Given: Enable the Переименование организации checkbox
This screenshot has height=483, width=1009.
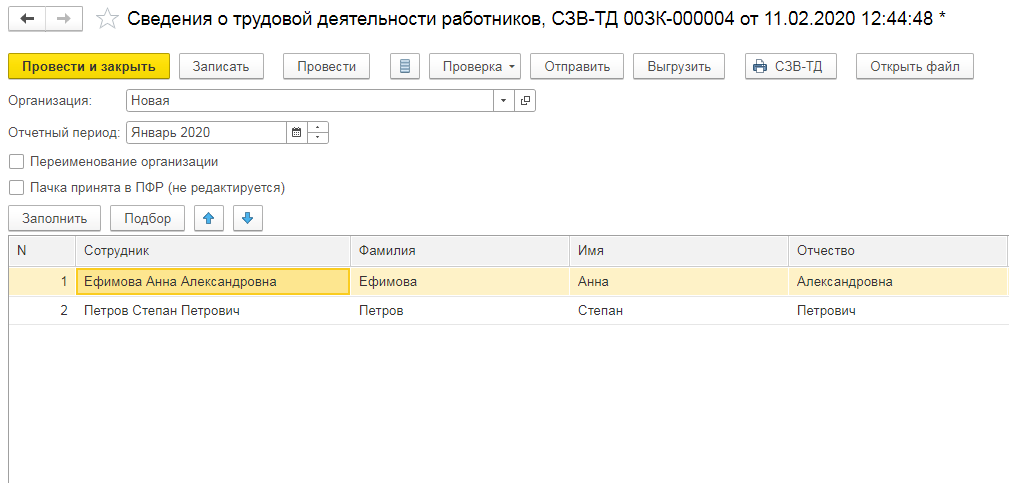Looking at the screenshot, I should click(16, 161).
